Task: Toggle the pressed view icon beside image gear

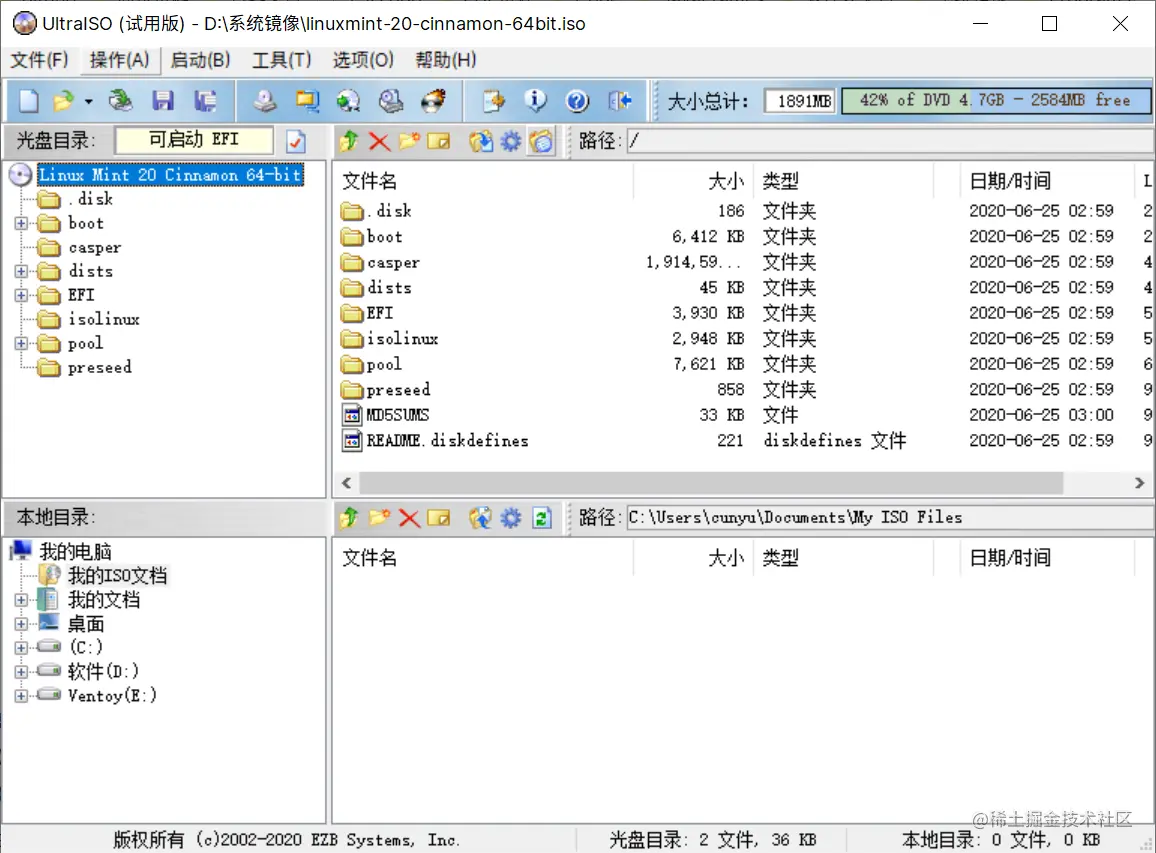Action: (541, 141)
